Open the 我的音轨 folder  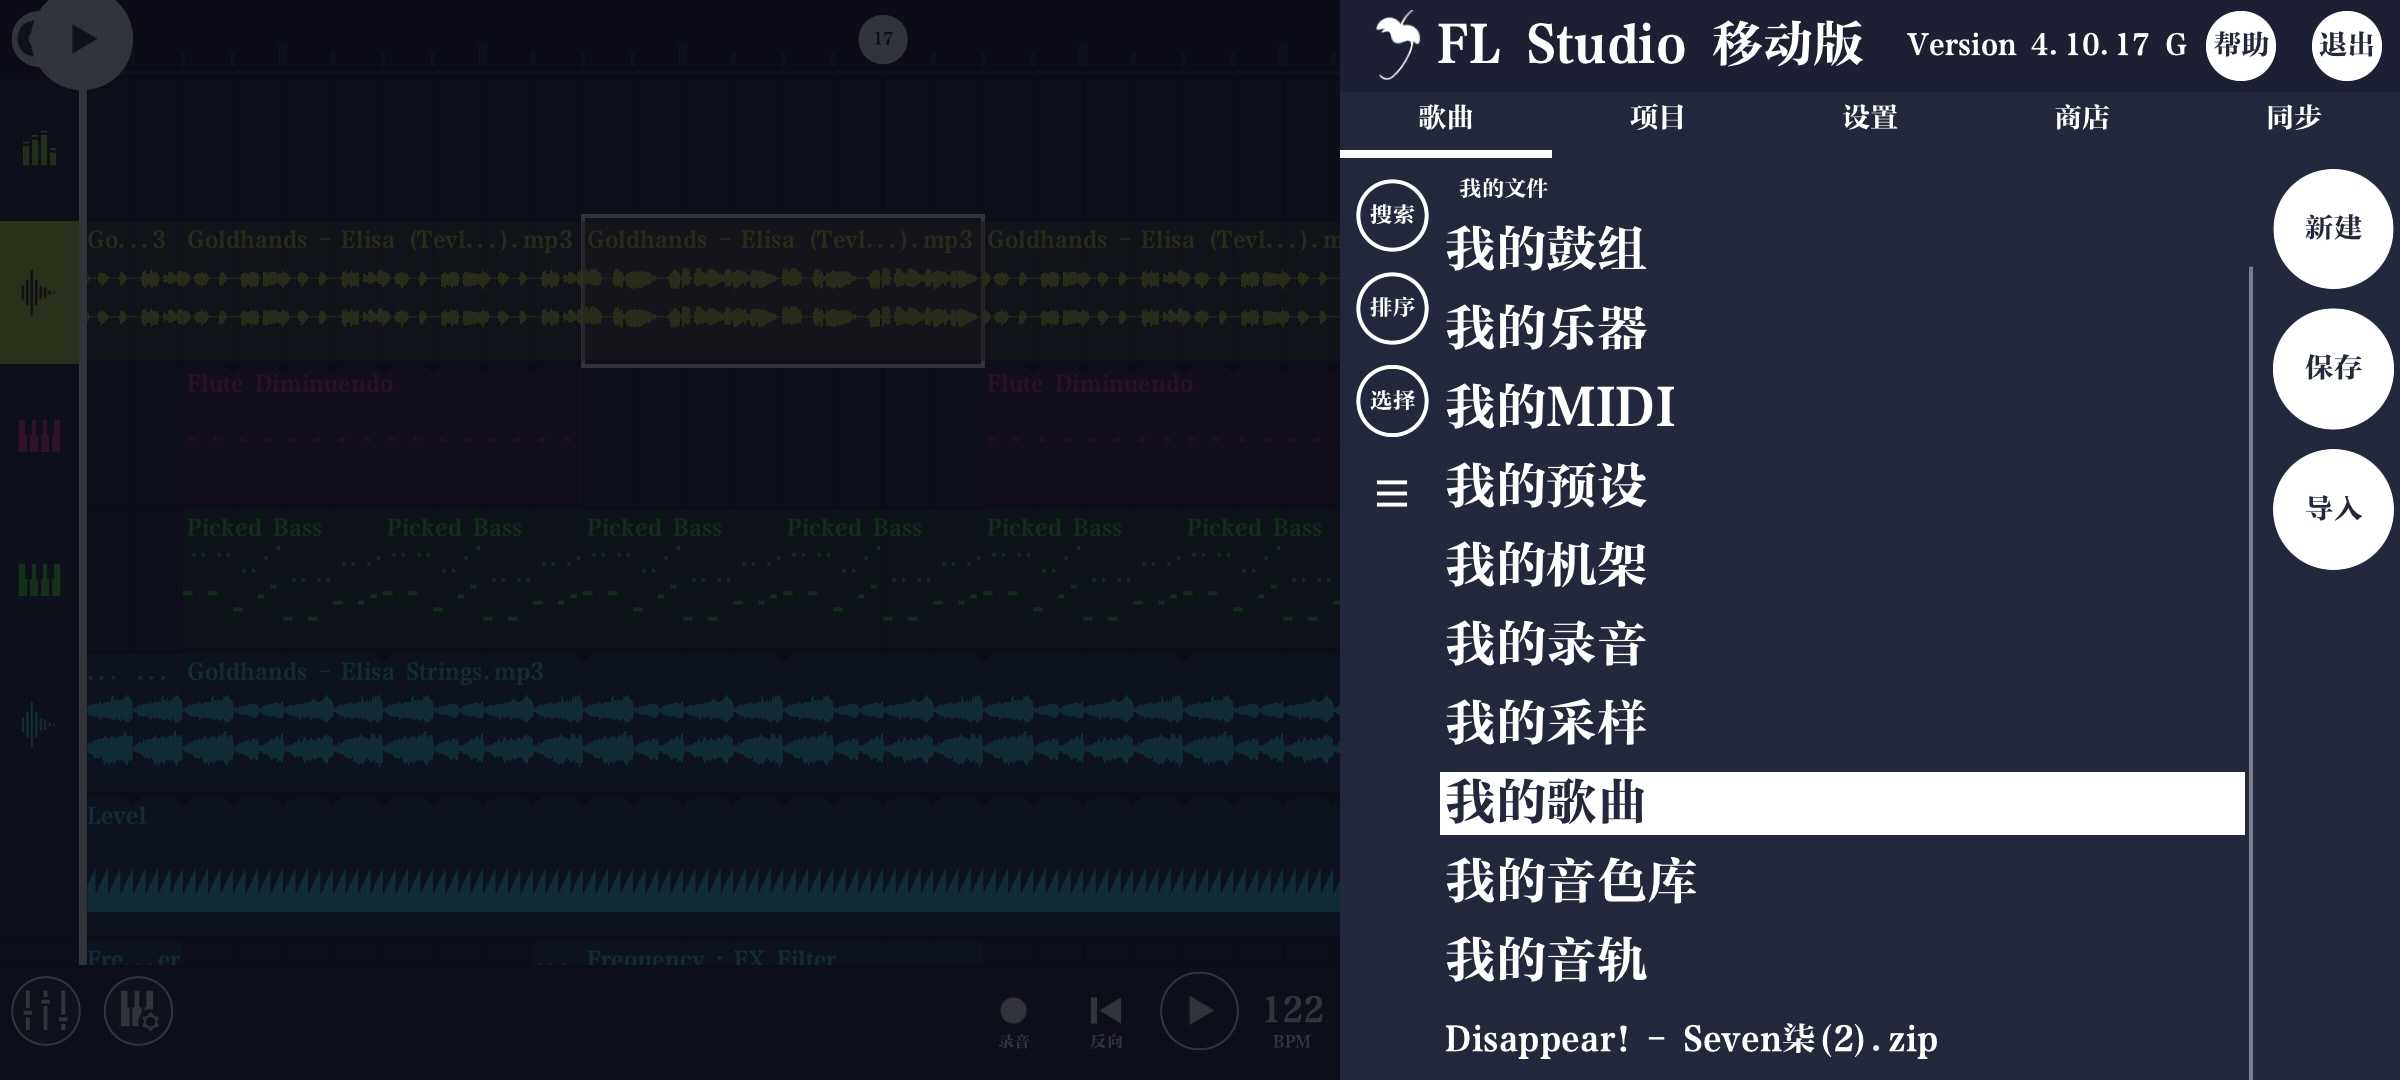1842,960
